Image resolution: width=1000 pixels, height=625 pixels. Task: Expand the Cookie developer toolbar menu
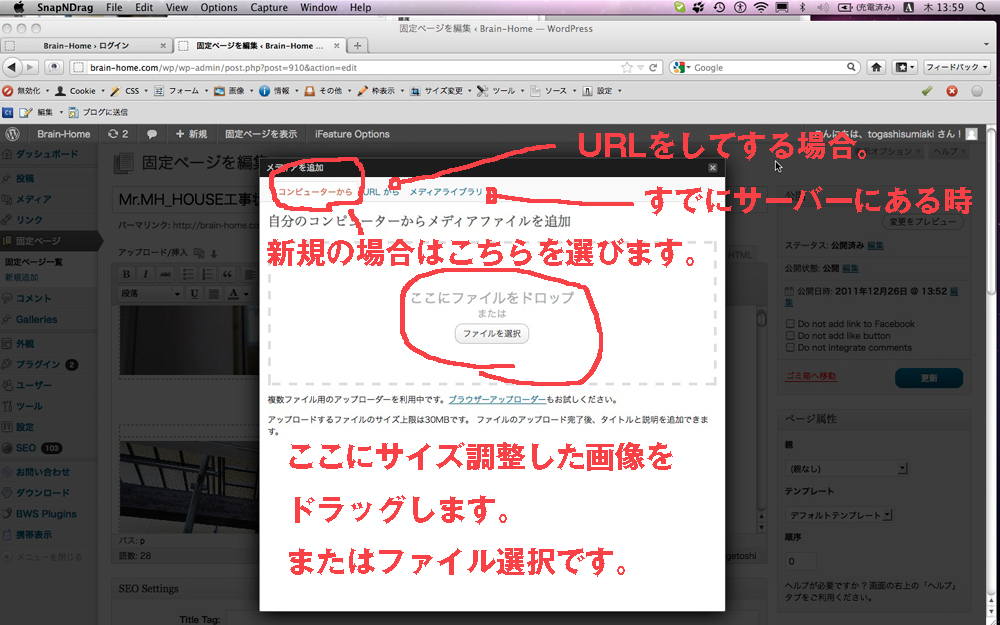pyautogui.click(x=79, y=91)
